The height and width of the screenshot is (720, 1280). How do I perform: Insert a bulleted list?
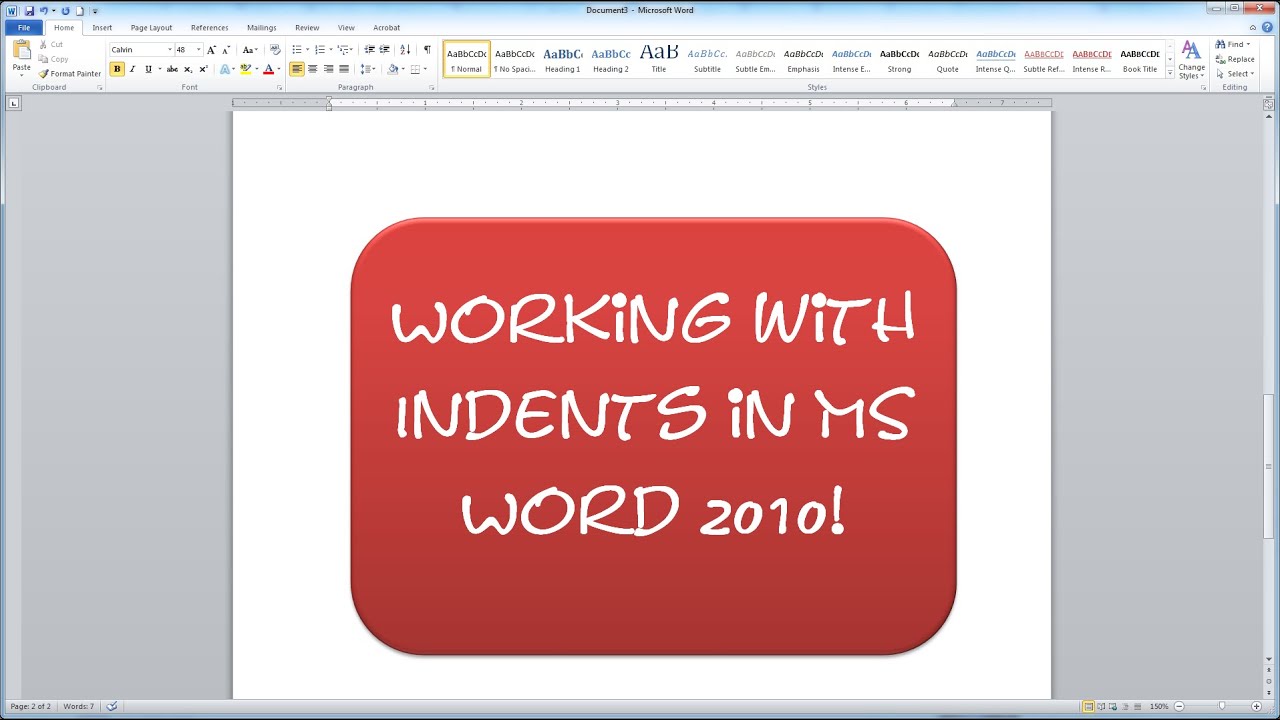coord(299,49)
